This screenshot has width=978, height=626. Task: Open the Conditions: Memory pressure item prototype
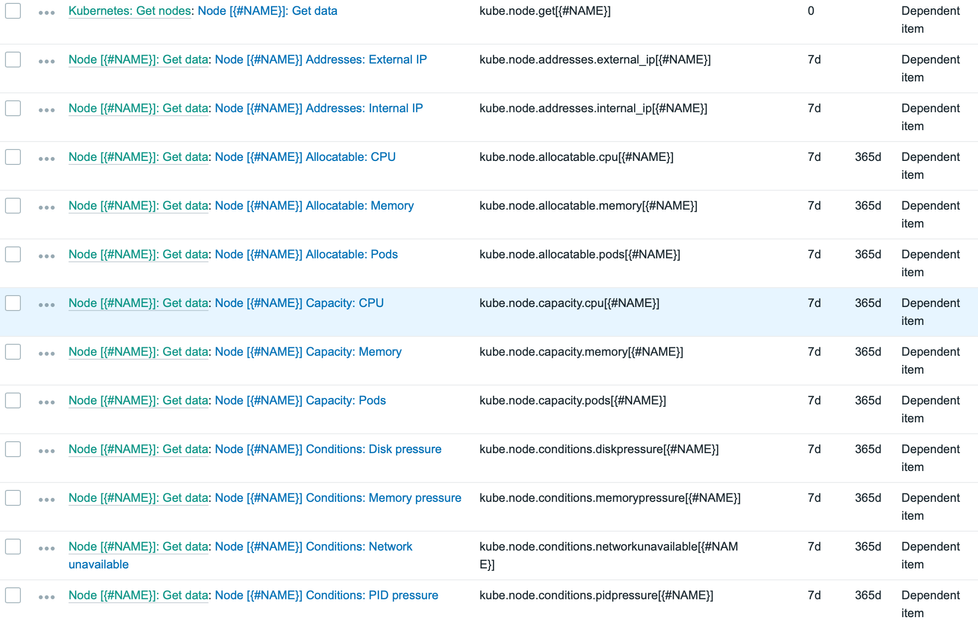338,497
